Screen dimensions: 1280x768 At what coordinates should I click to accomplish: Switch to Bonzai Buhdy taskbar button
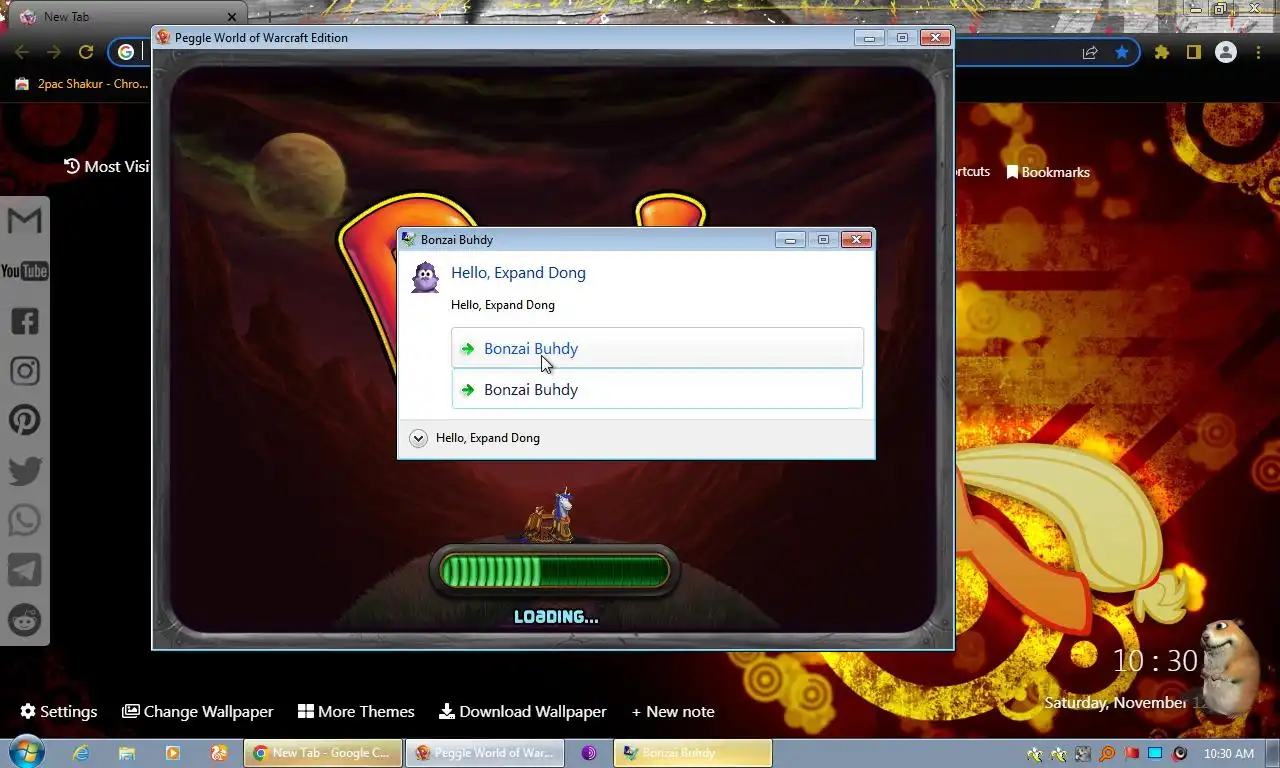(x=693, y=753)
